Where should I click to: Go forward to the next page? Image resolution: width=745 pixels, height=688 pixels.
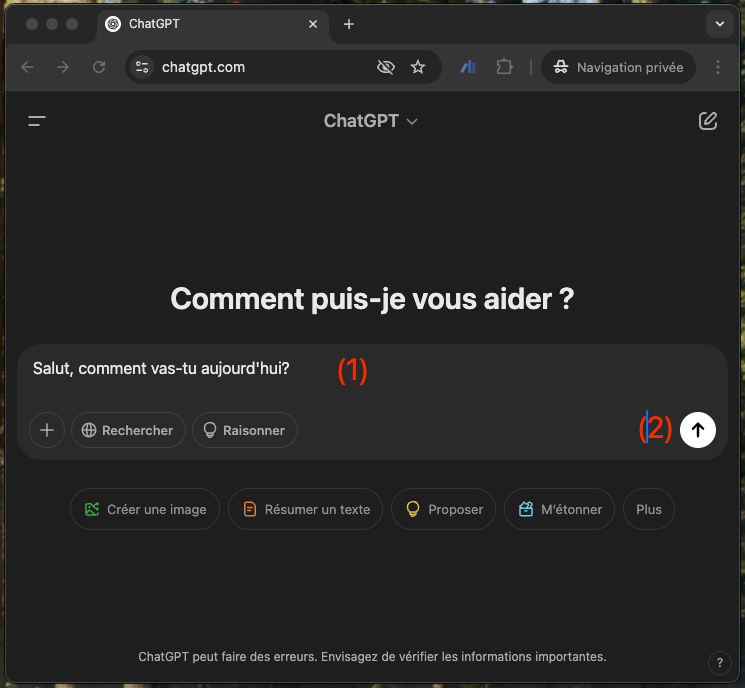pyautogui.click(x=63, y=67)
